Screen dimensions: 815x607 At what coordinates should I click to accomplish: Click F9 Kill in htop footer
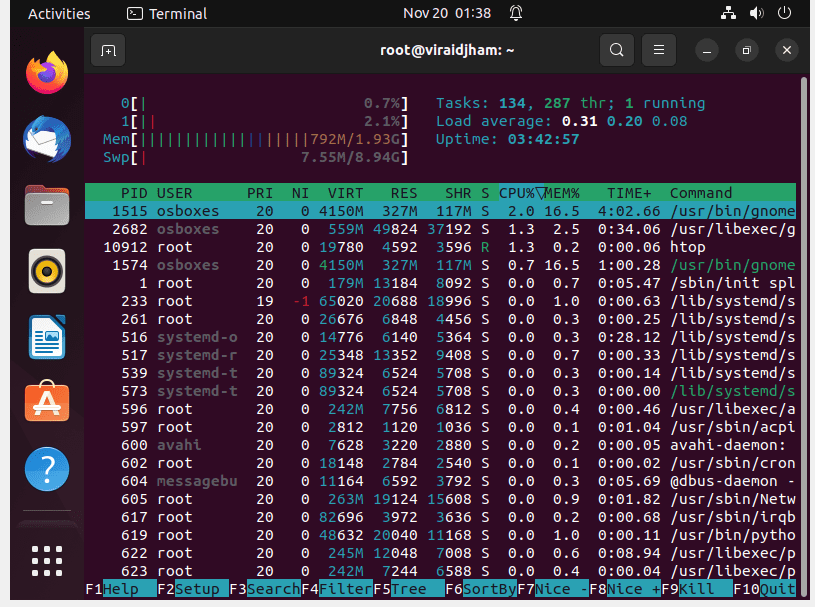click(697, 589)
